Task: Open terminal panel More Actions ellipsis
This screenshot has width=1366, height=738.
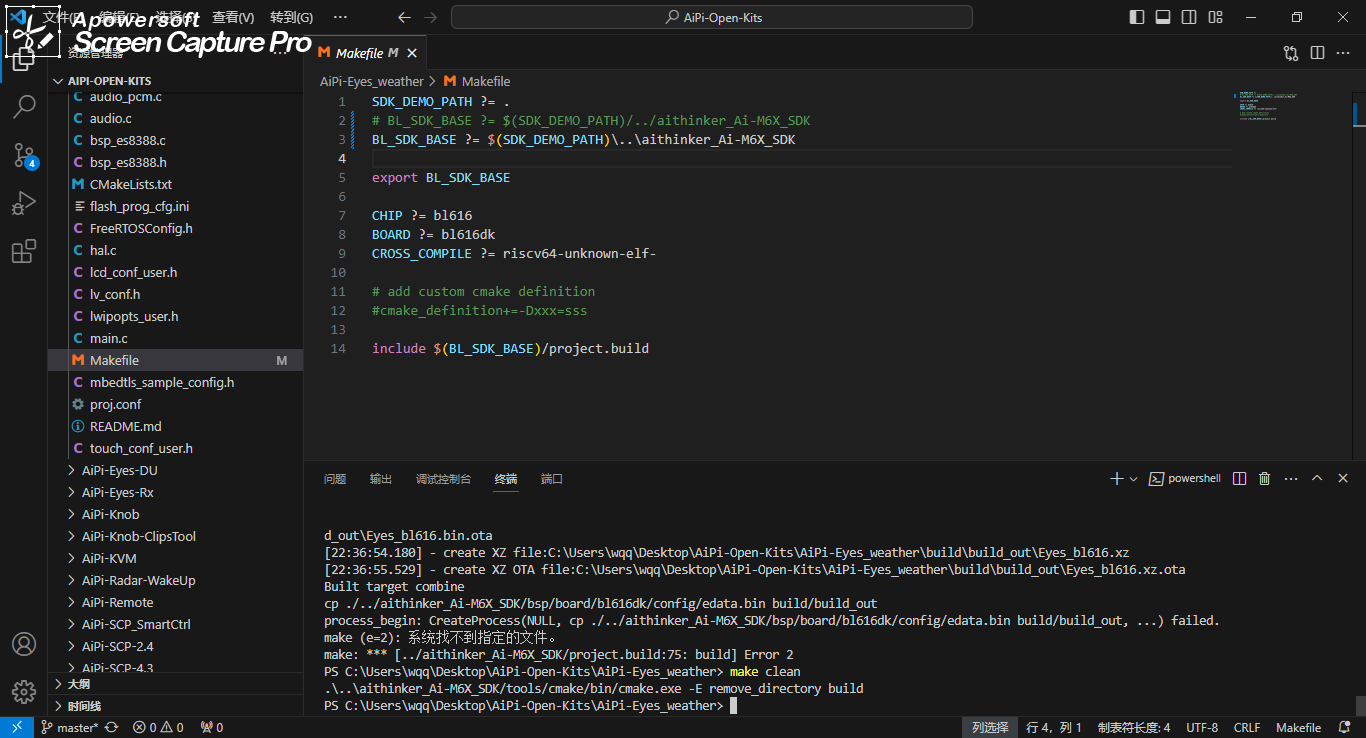Action: pyautogui.click(x=1291, y=479)
